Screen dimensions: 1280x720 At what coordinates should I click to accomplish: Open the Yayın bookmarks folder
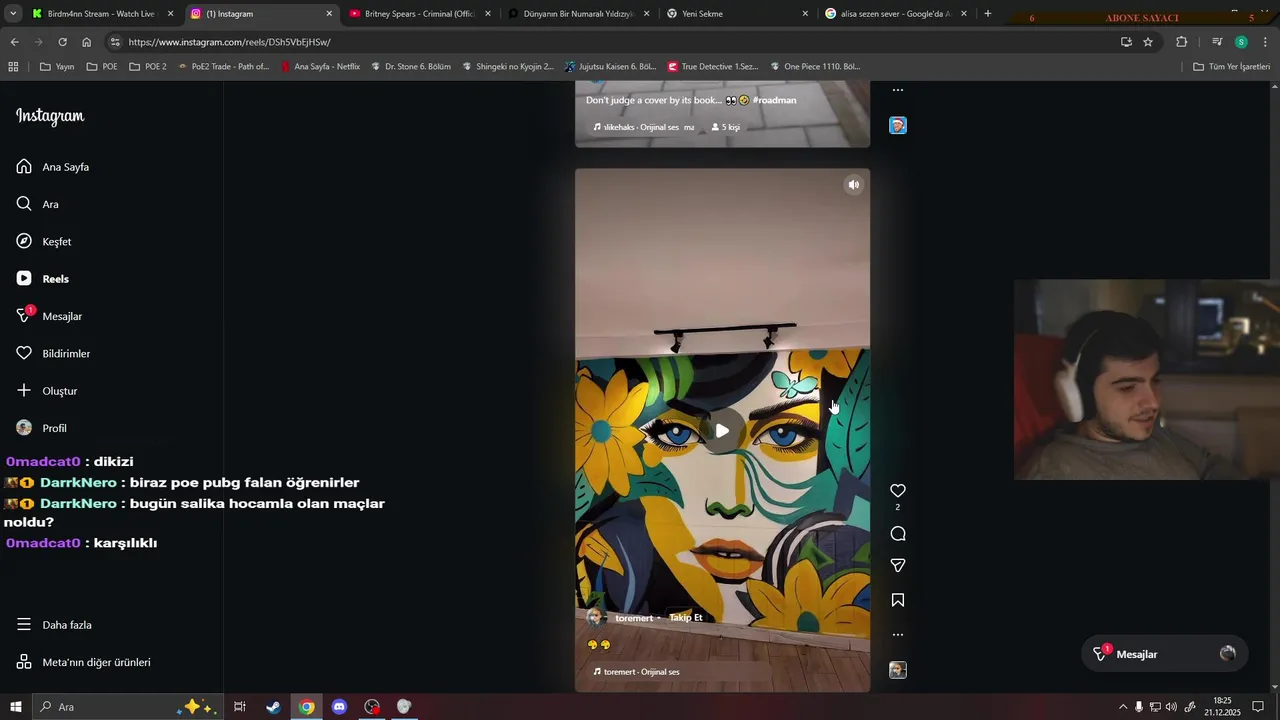pyautogui.click(x=57, y=67)
